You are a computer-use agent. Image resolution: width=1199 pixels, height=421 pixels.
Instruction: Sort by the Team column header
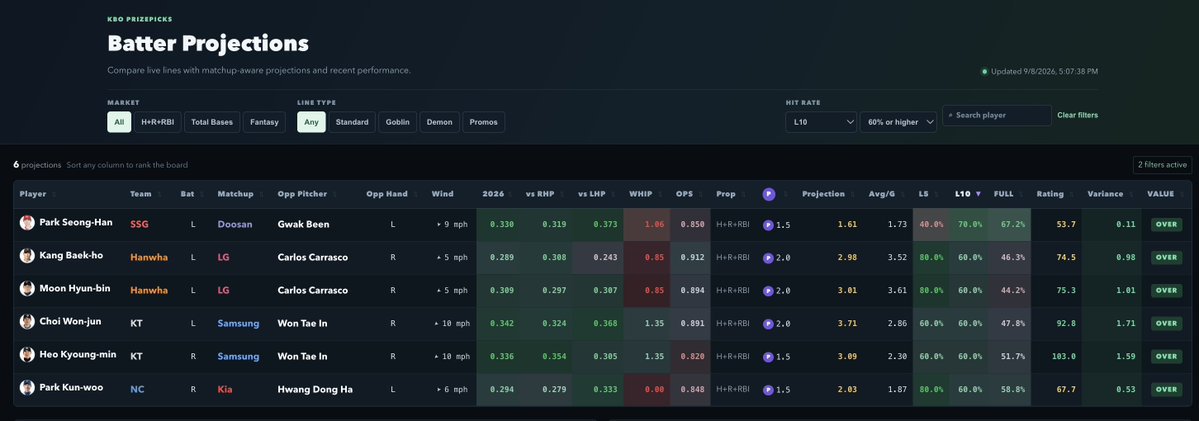pos(145,194)
